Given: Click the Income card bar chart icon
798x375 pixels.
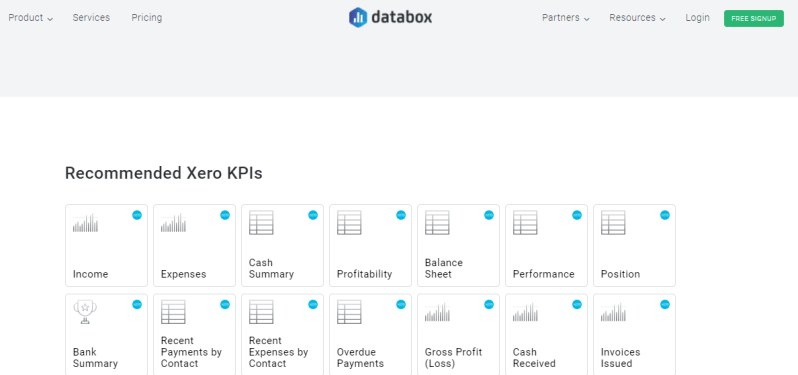Looking at the screenshot, I should click(x=86, y=223).
